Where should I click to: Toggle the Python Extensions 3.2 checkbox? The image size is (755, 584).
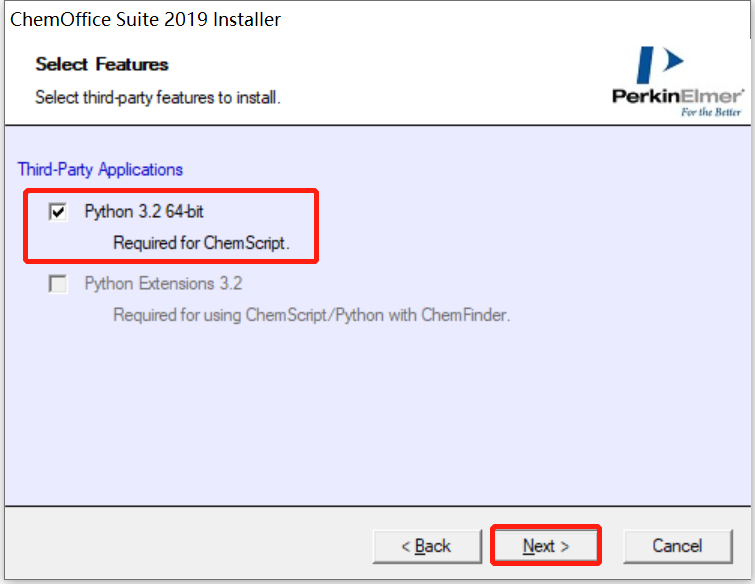point(58,284)
